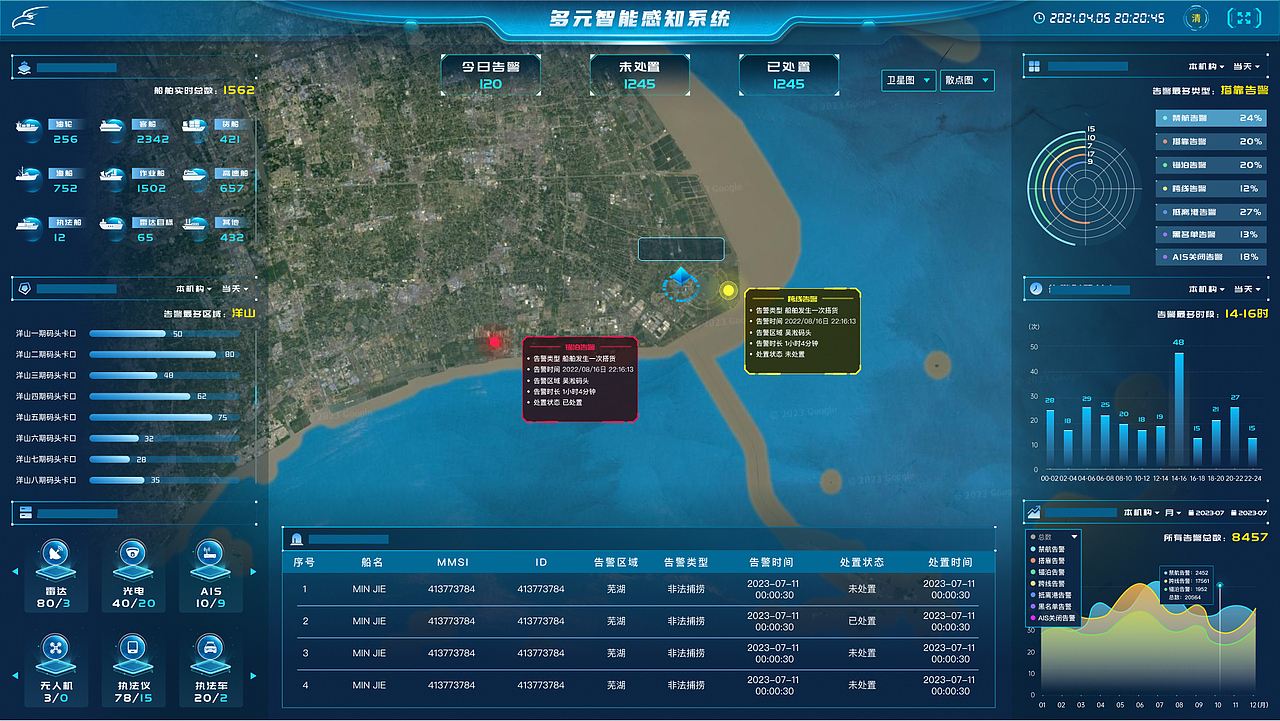Open the 当天 dropdown in alarm area panel
The width and height of the screenshot is (1280, 721).
click(x=235, y=289)
